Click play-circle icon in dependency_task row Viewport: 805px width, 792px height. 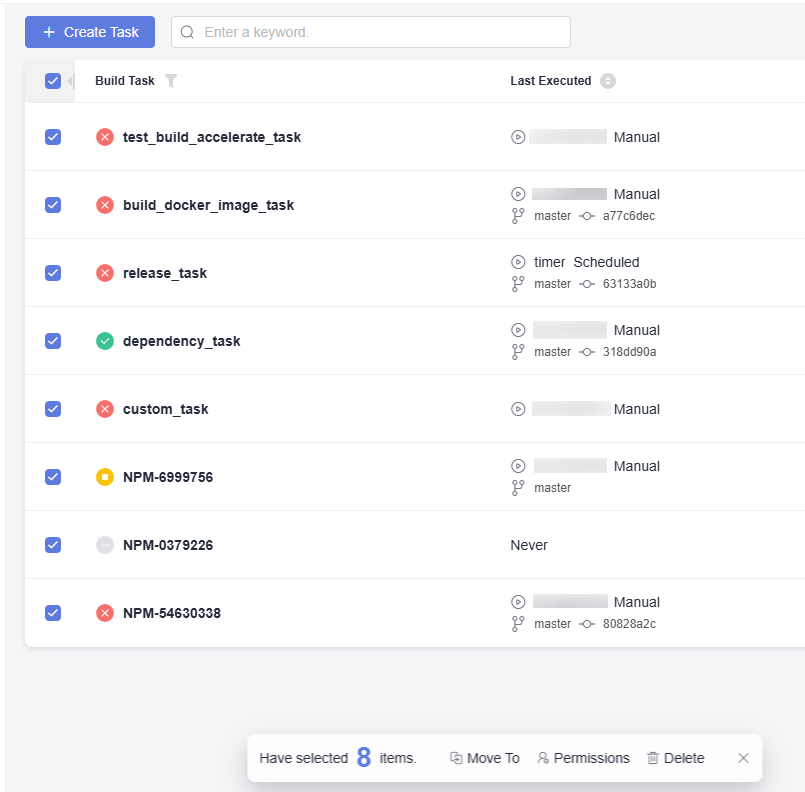pyautogui.click(x=518, y=330)
